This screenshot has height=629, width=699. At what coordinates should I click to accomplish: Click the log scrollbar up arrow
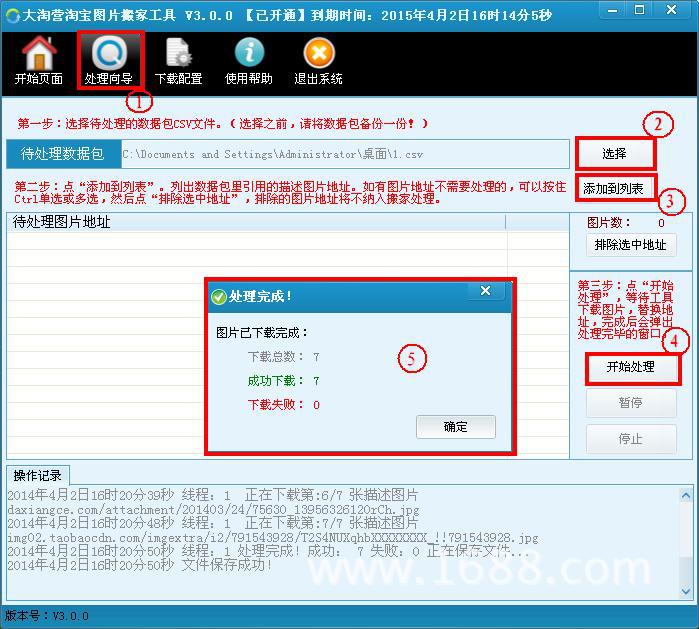point(686,495)
